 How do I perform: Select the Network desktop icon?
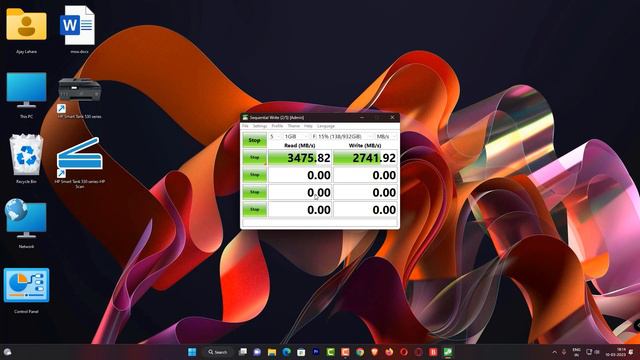point(26,223)
